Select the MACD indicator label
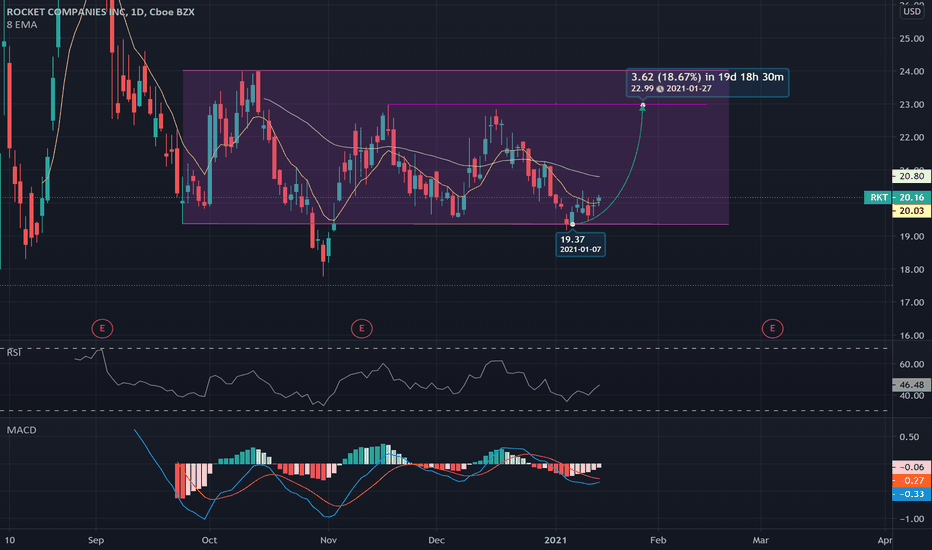The image size is (932, 550). (21, 430)
